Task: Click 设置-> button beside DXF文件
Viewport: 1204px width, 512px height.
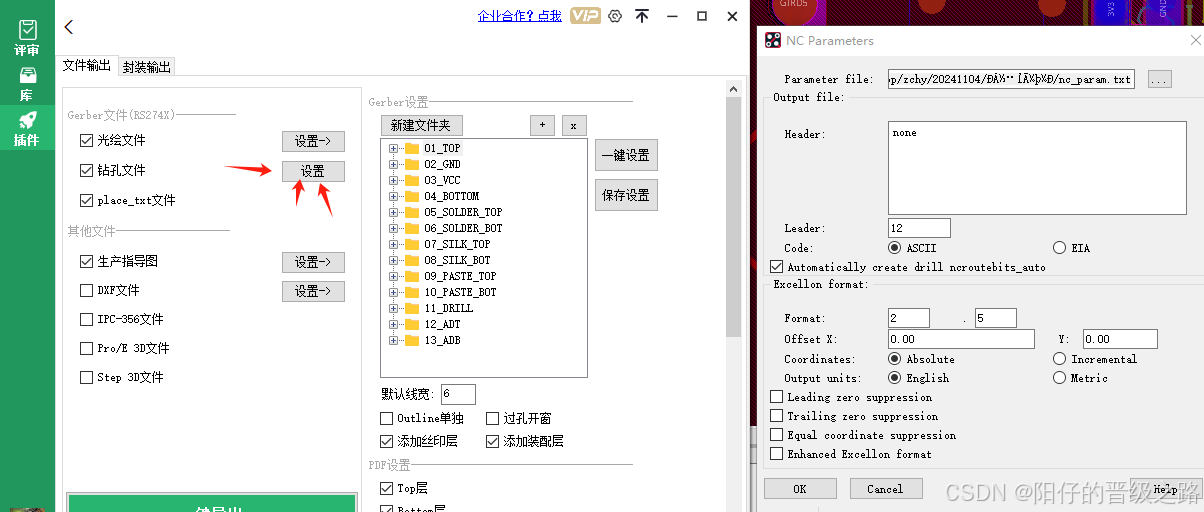Action: click(313, 291)
